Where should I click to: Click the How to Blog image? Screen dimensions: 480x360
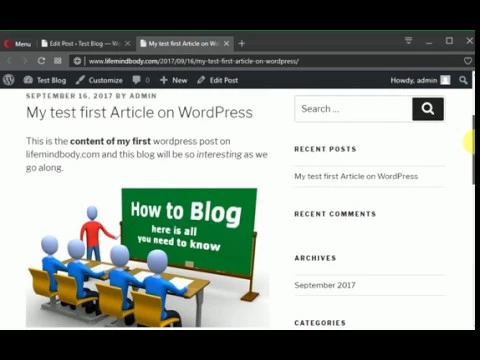coord(147,257)
